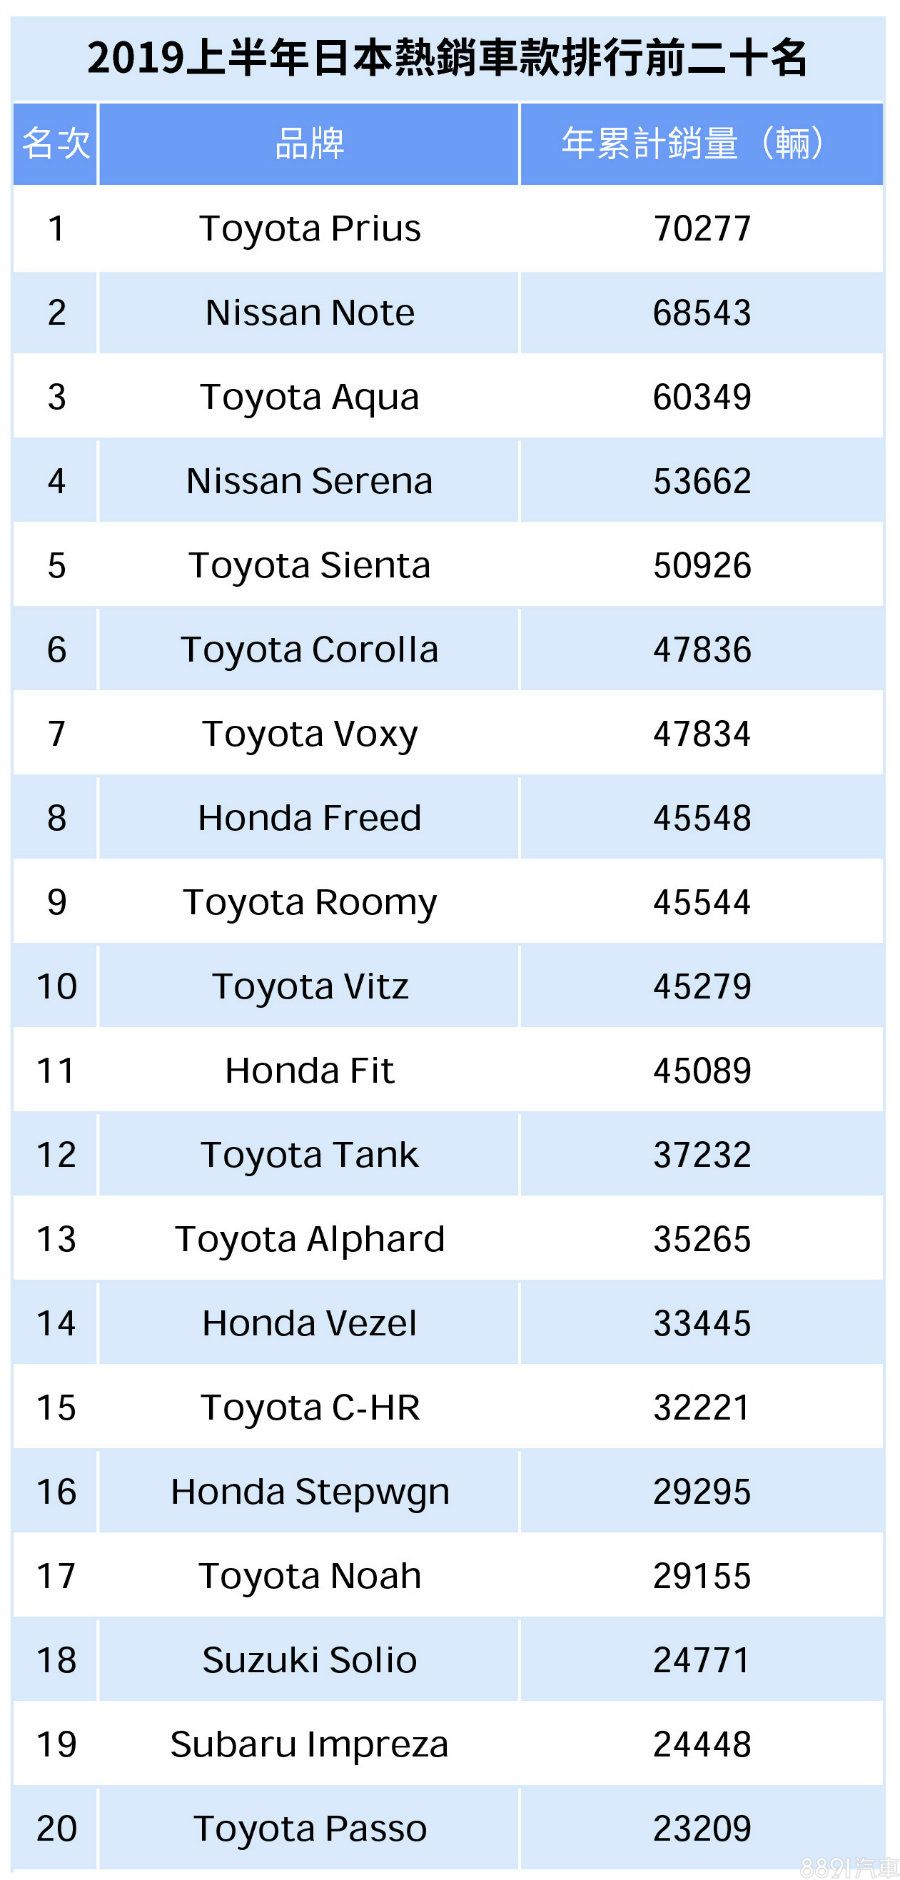Image resolution: width=900 pixels, height=1880 pixels.
Task: Click the Honda Freed brand cell
Action: [309, 818]
